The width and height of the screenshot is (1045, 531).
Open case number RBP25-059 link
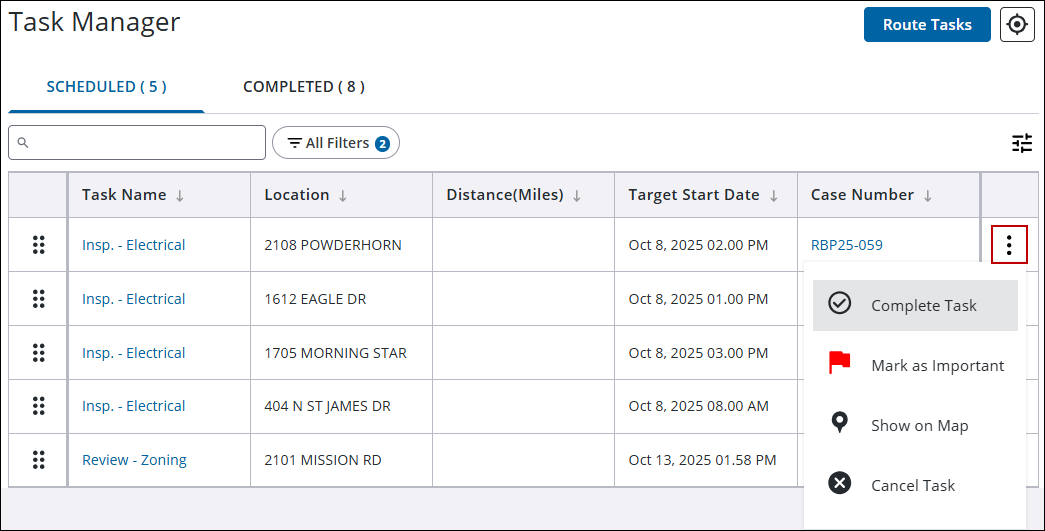[x=846, y=245]
